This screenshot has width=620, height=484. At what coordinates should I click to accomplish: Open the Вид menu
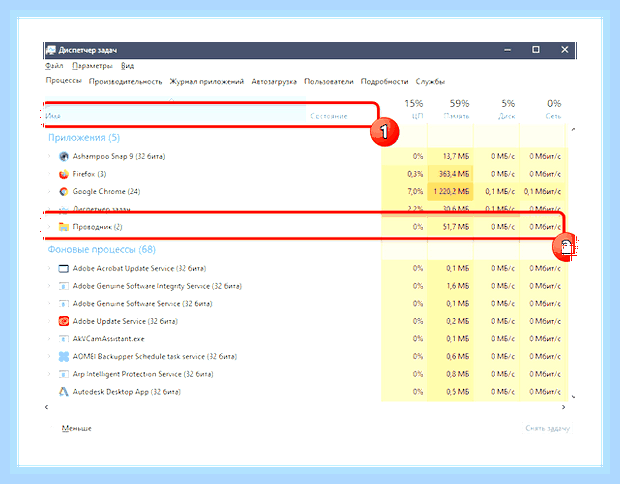click(127, 66)
